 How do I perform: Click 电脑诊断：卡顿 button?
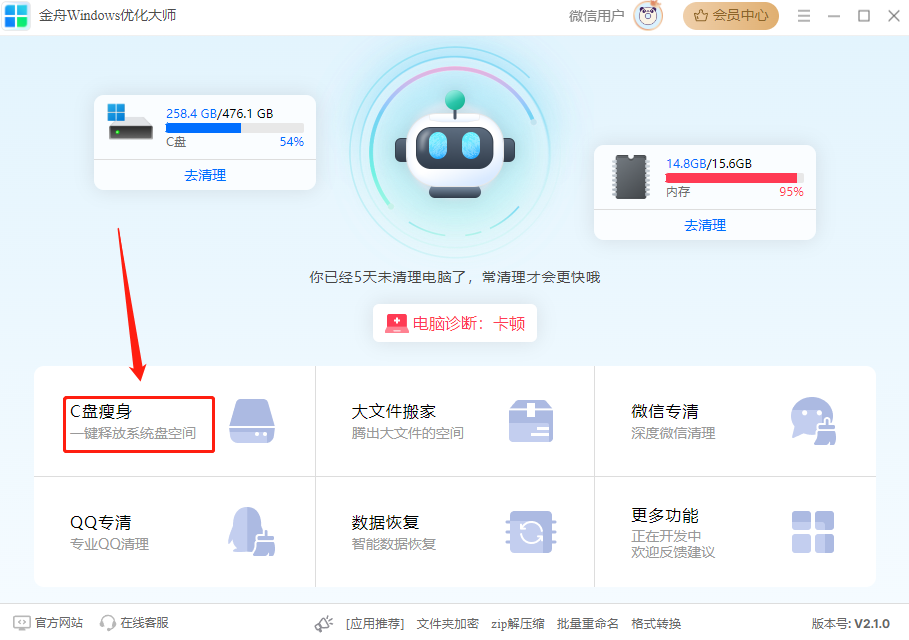point(455,324)
